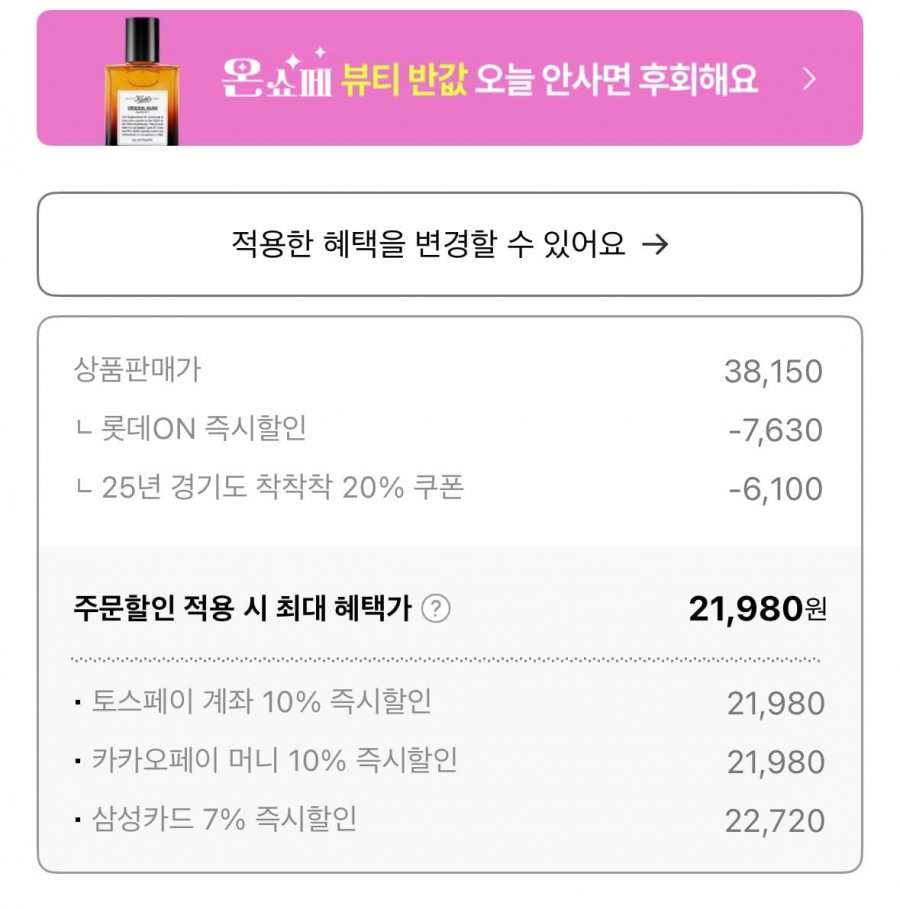Click the 21,980원 maximum benefit price
The width and height of the screenshot is (900, 909).
point(757,609)
